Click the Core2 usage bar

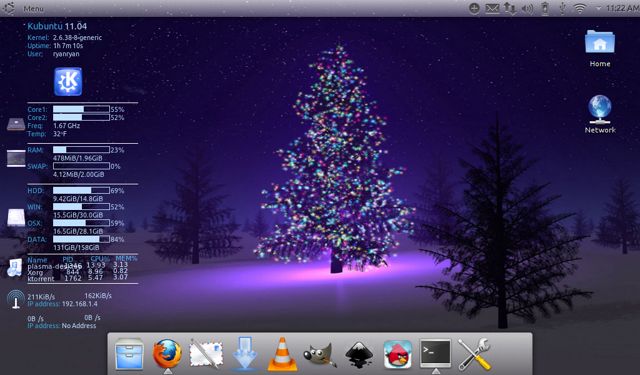click(x=81, y=118)
